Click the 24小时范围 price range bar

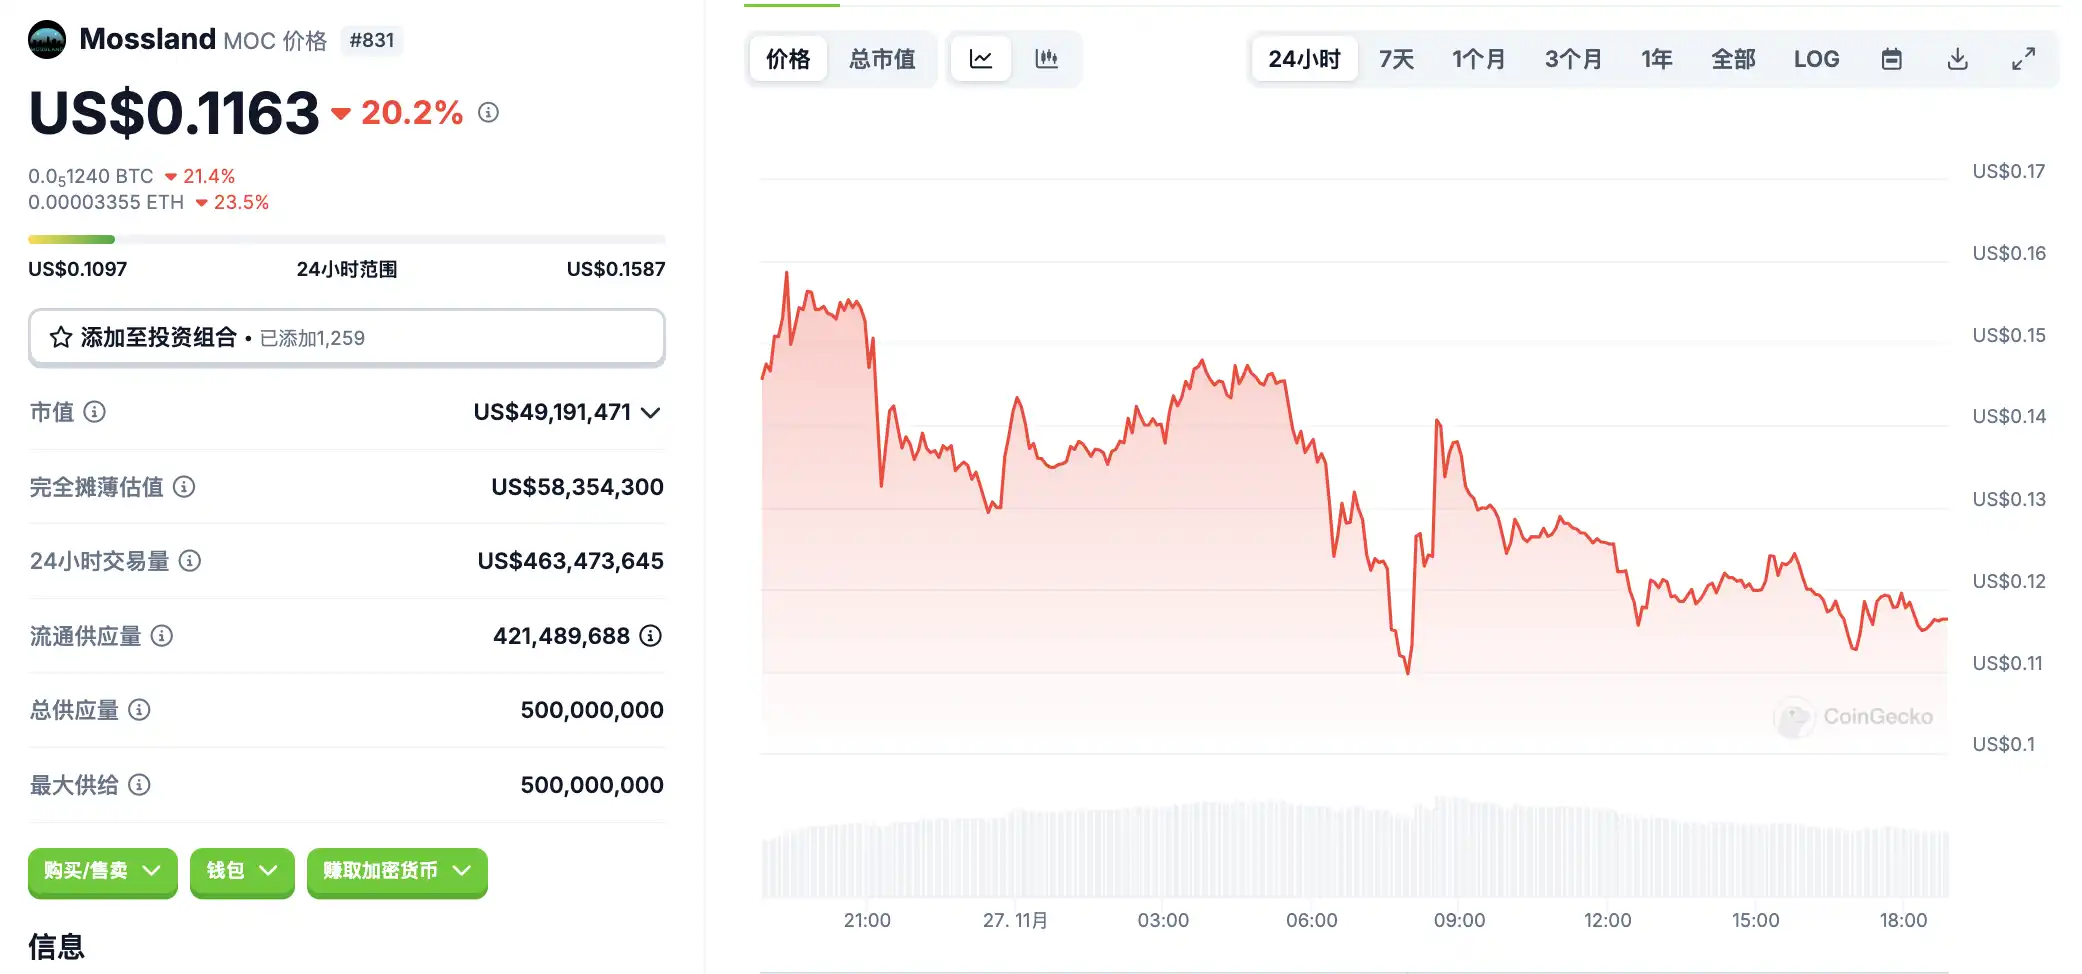point(346,240)
